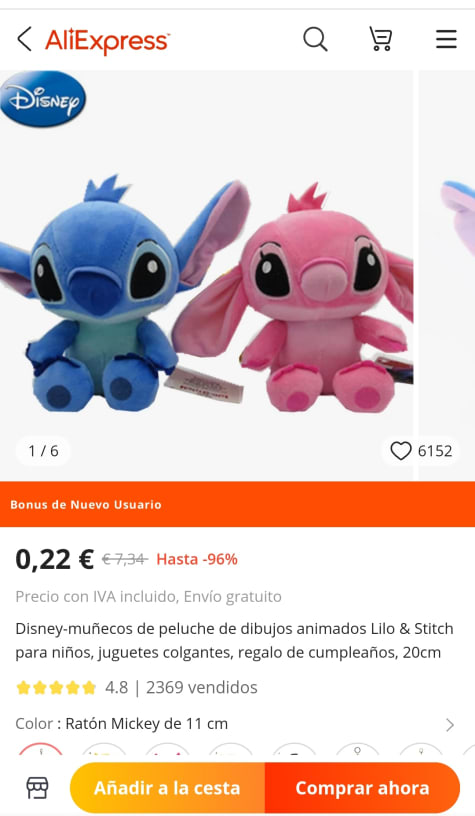Click the AliExpress logo

coord(108,41)
